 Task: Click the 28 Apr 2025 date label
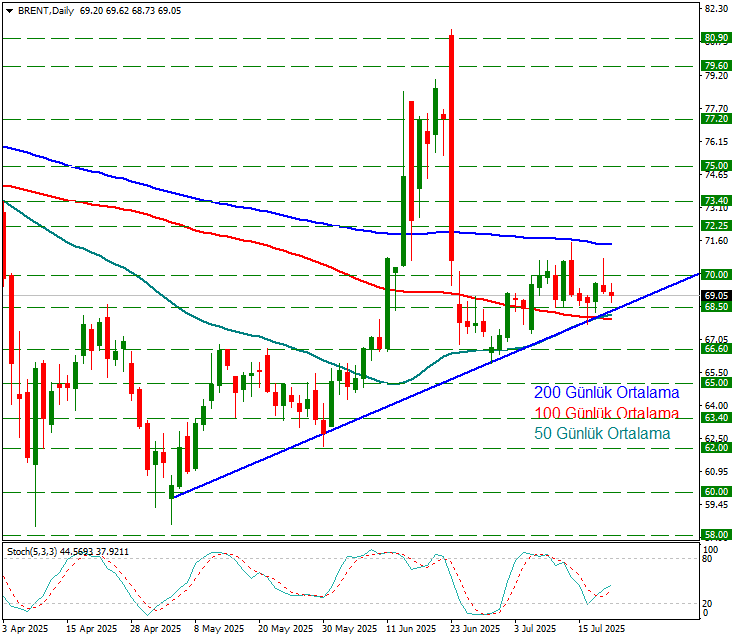pyautogui.click(x=156, y=629)
